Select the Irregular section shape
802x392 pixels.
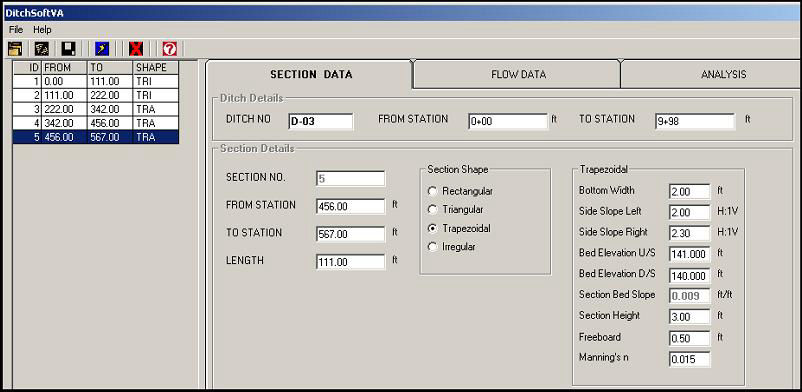452,247
